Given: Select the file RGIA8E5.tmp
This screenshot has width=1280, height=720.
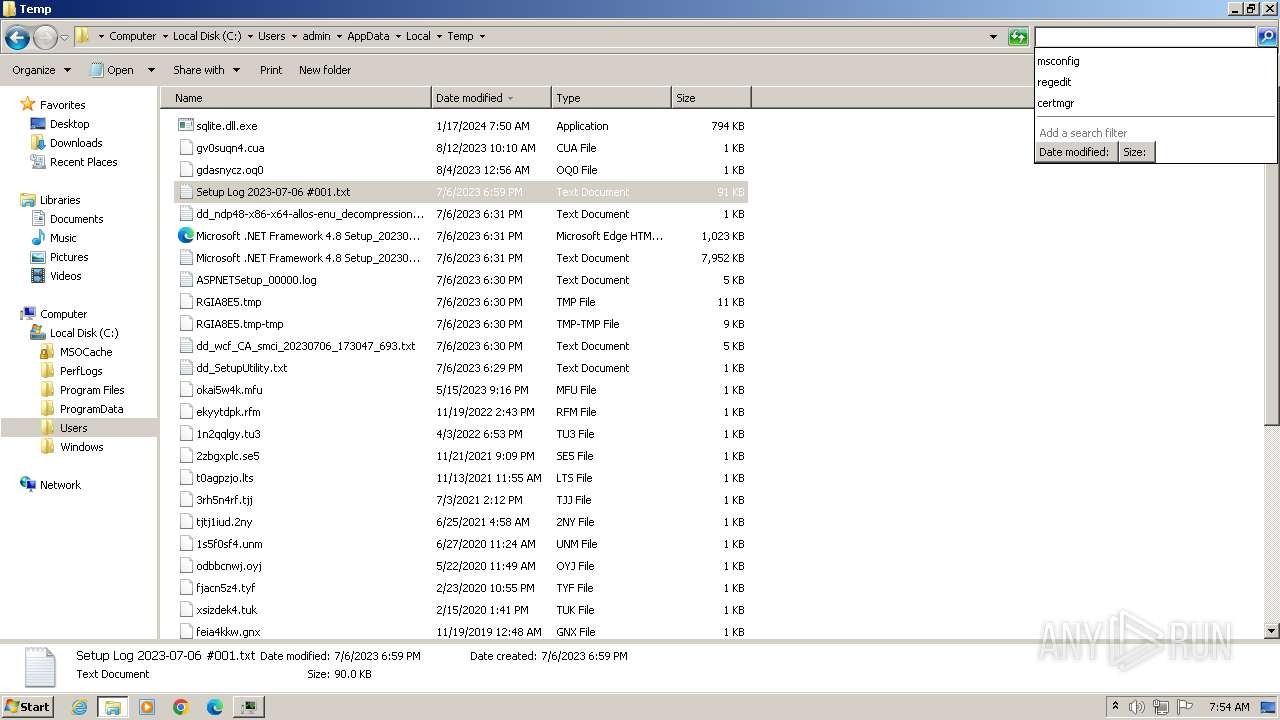Looking at the screenshot, I should click(x=228, y=302).
